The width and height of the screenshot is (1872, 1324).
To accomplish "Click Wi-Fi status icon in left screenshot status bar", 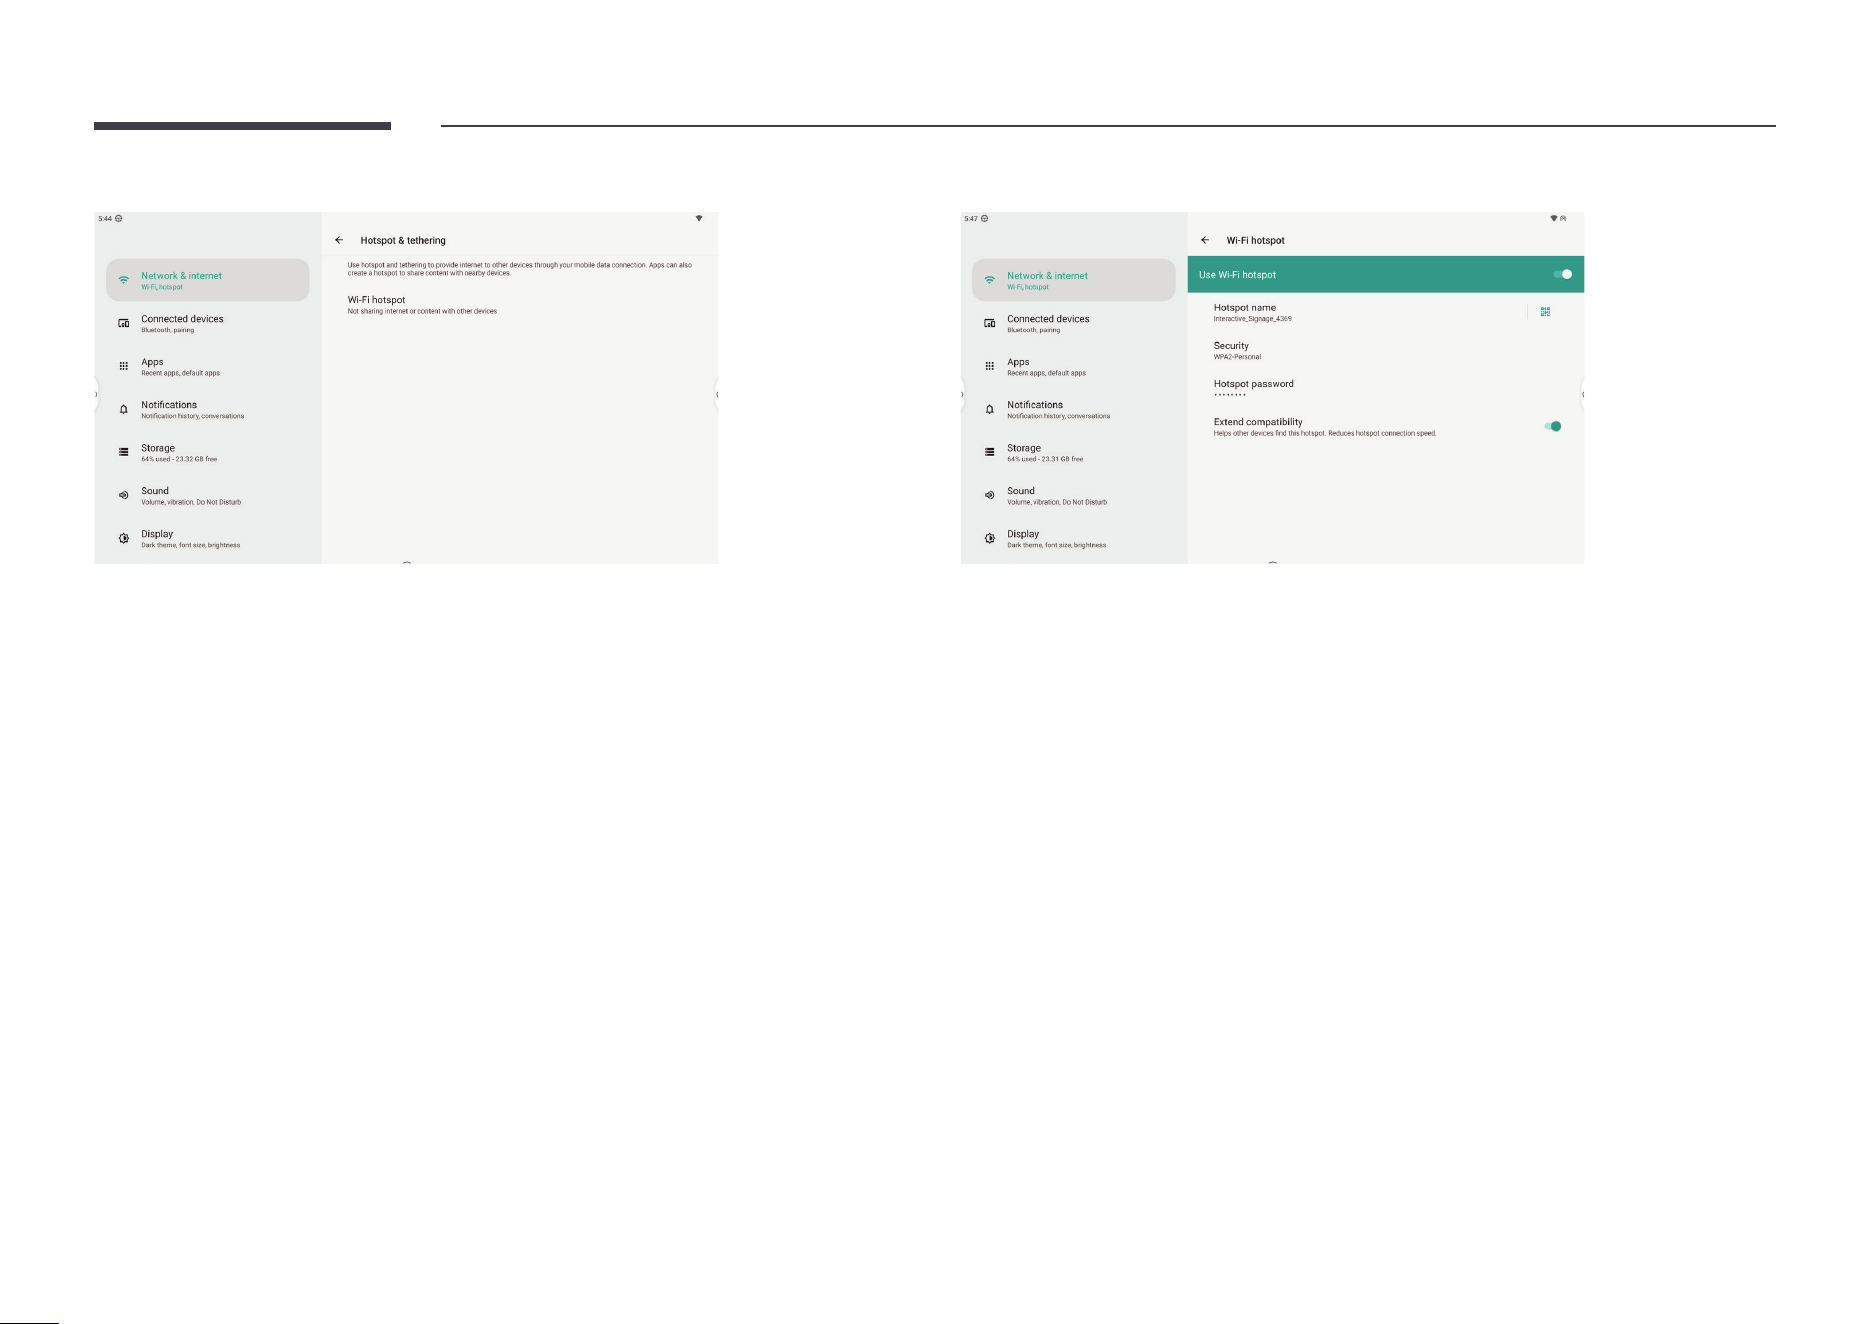I will pos(699,218).
